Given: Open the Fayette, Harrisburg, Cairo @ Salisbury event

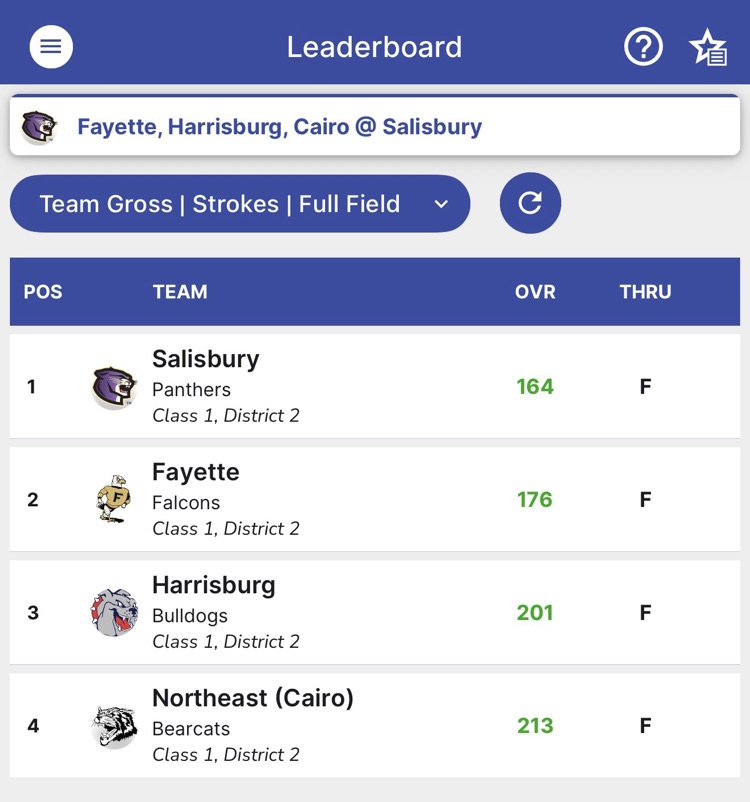Looking at the screenshot, I should coord(280,127).
